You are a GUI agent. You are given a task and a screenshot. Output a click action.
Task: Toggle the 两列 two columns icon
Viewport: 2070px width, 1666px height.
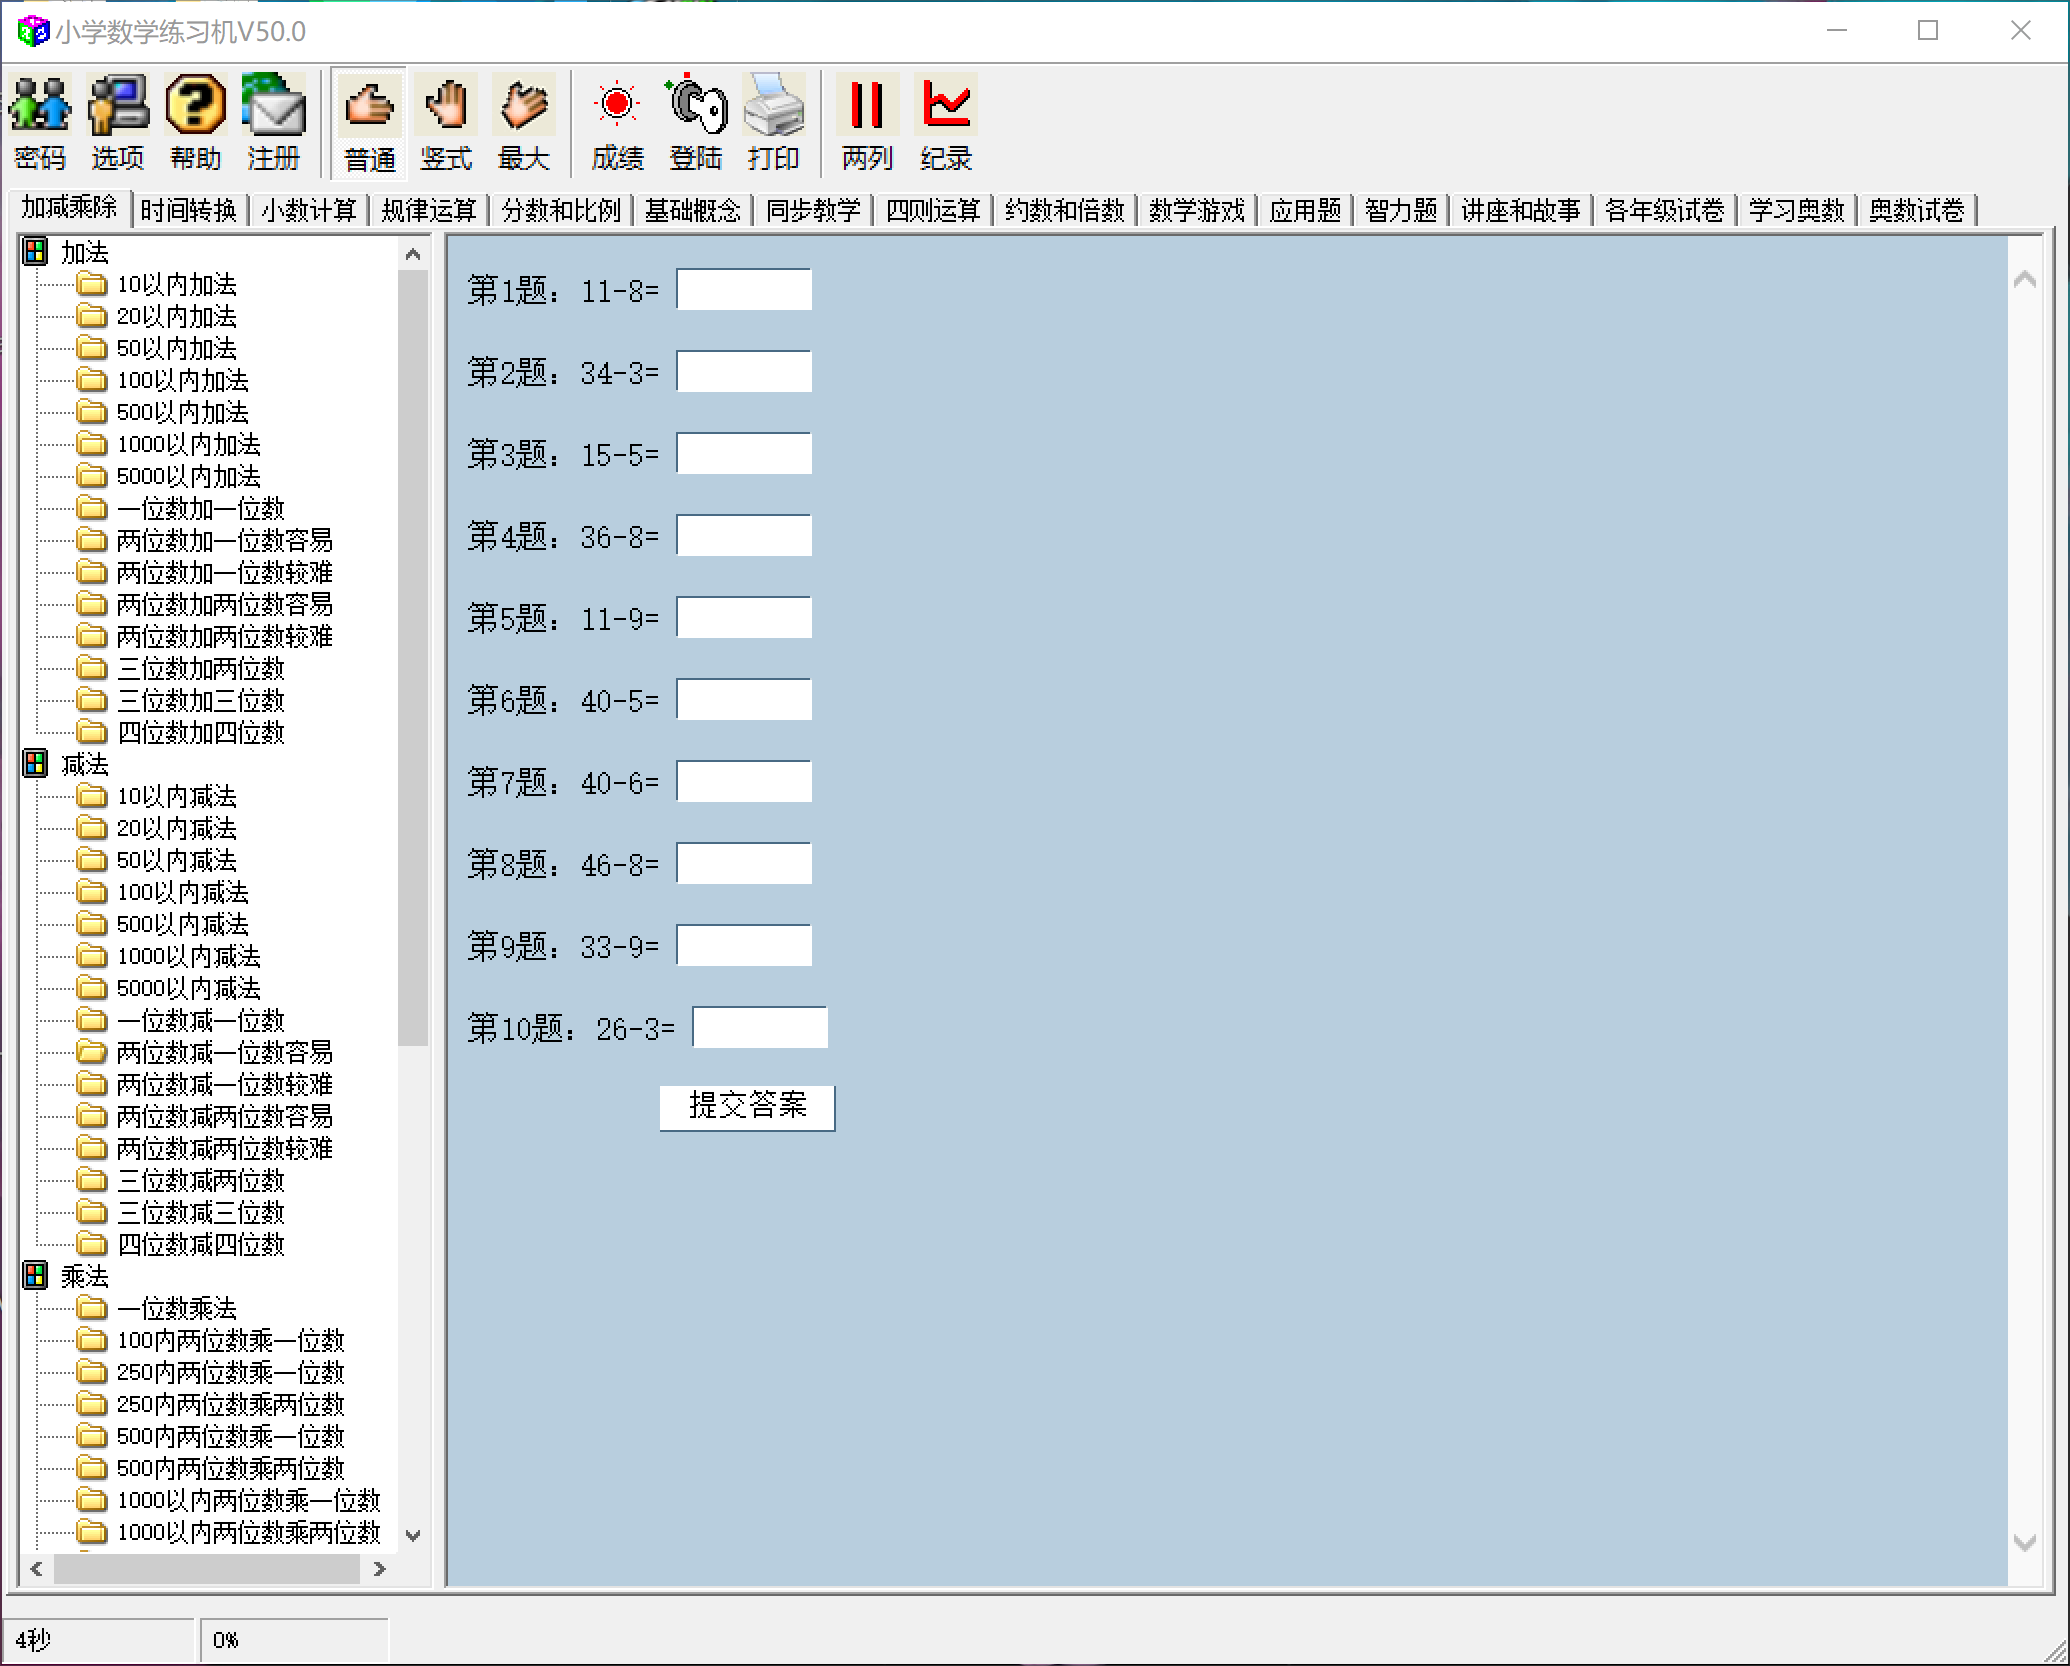tap(867, 105)
